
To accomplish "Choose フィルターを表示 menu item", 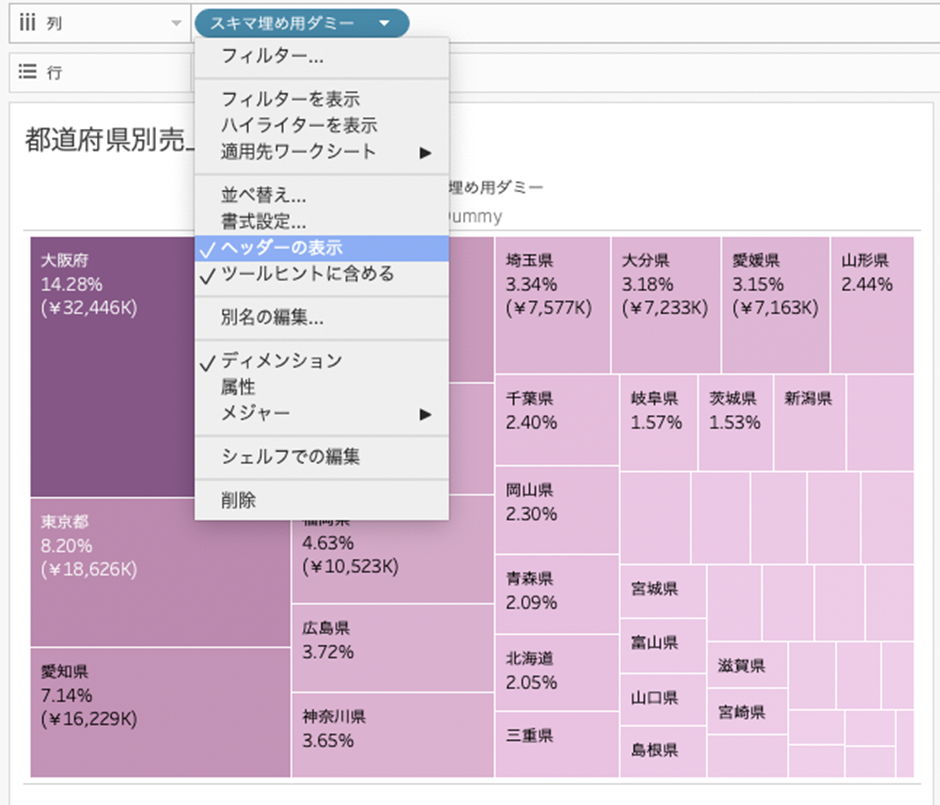I will click(x=322, y=99).
